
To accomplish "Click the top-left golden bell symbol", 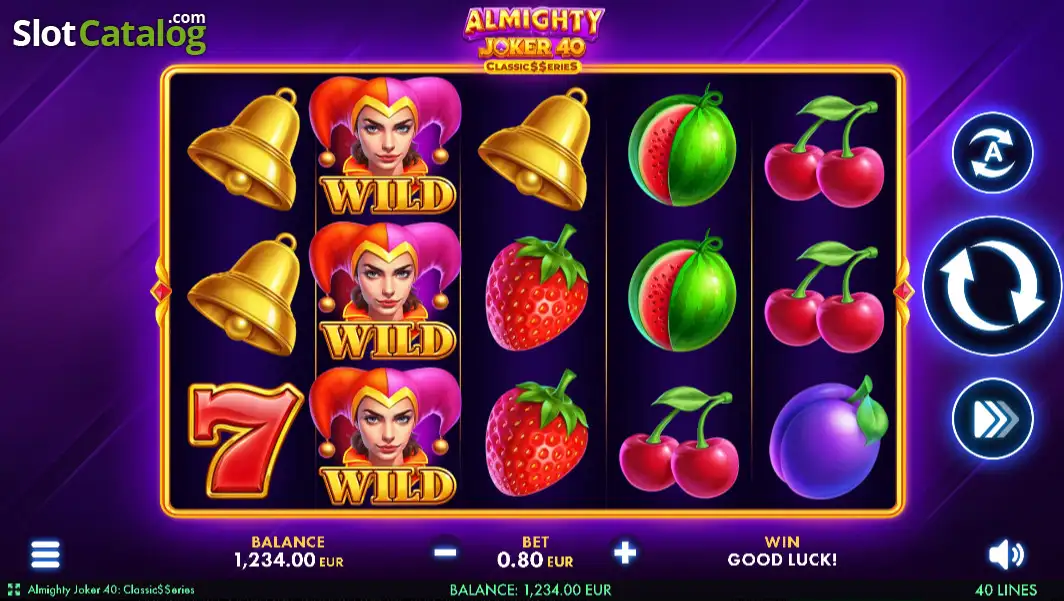I will tap(244, 149).
